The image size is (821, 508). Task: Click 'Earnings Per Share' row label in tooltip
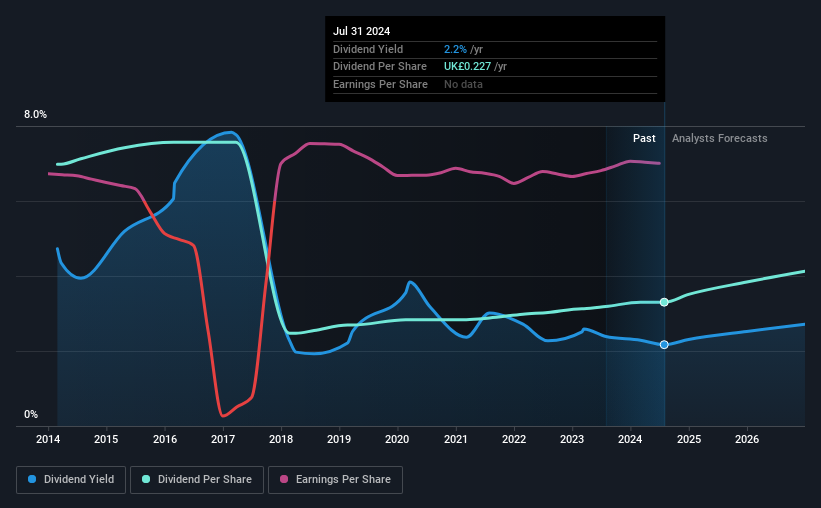coord(380,84)
